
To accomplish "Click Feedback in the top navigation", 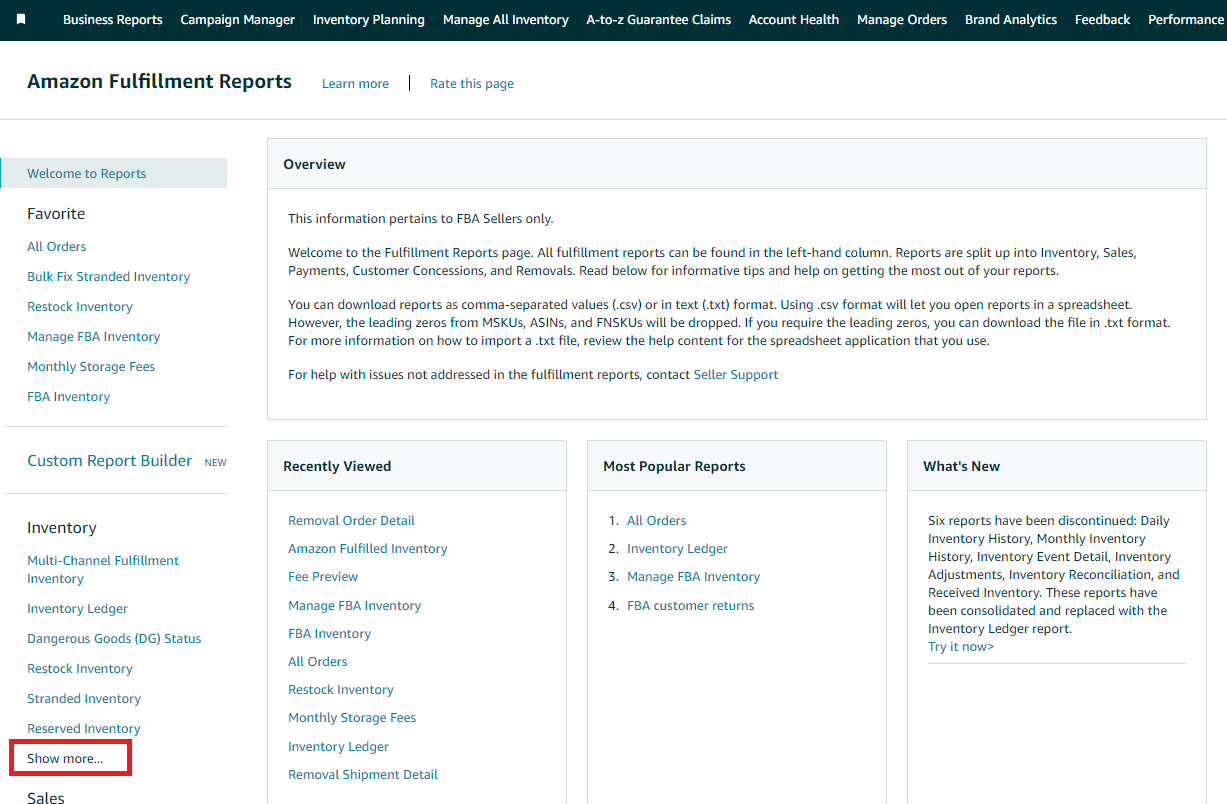I will coord(1103,19).
